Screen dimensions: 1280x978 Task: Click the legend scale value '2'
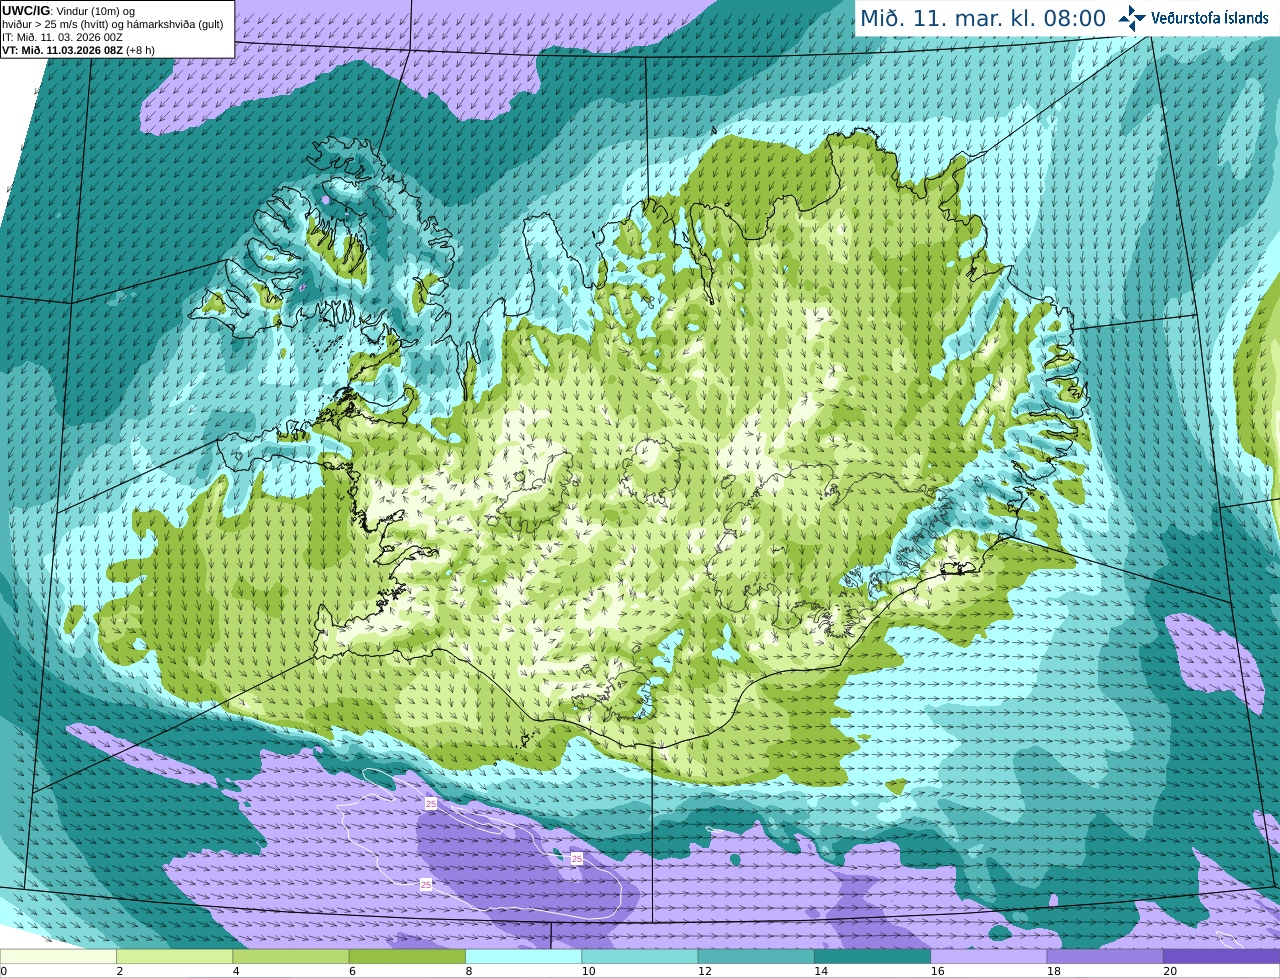coord(120,971)
